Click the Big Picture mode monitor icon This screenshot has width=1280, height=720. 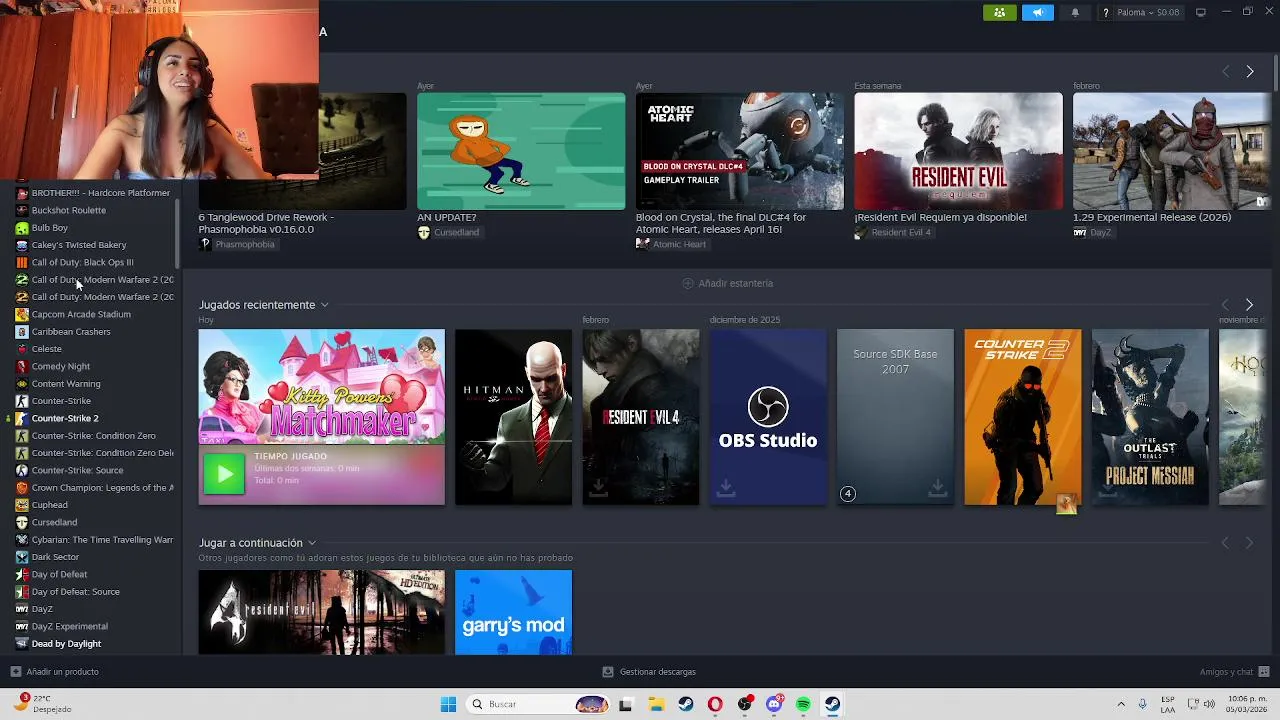(x=1201, y=12)
